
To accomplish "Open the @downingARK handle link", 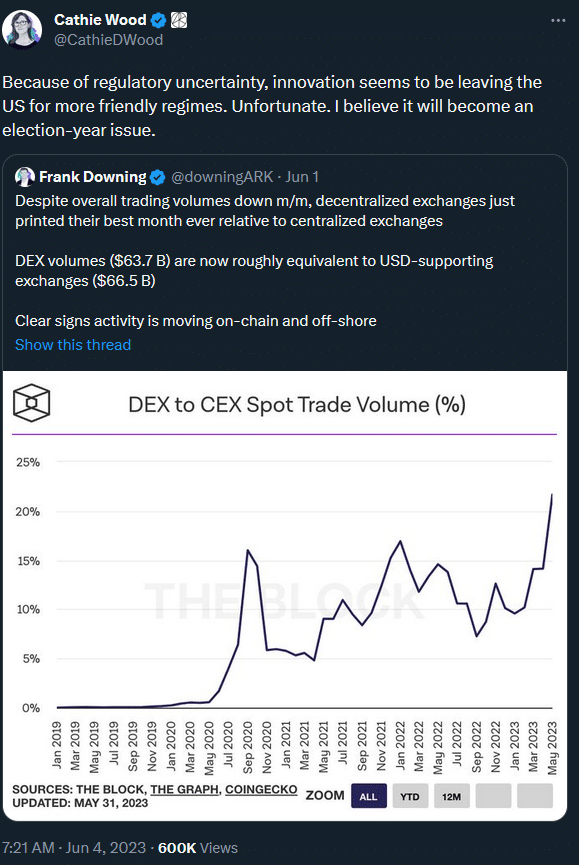I will 222,177.
